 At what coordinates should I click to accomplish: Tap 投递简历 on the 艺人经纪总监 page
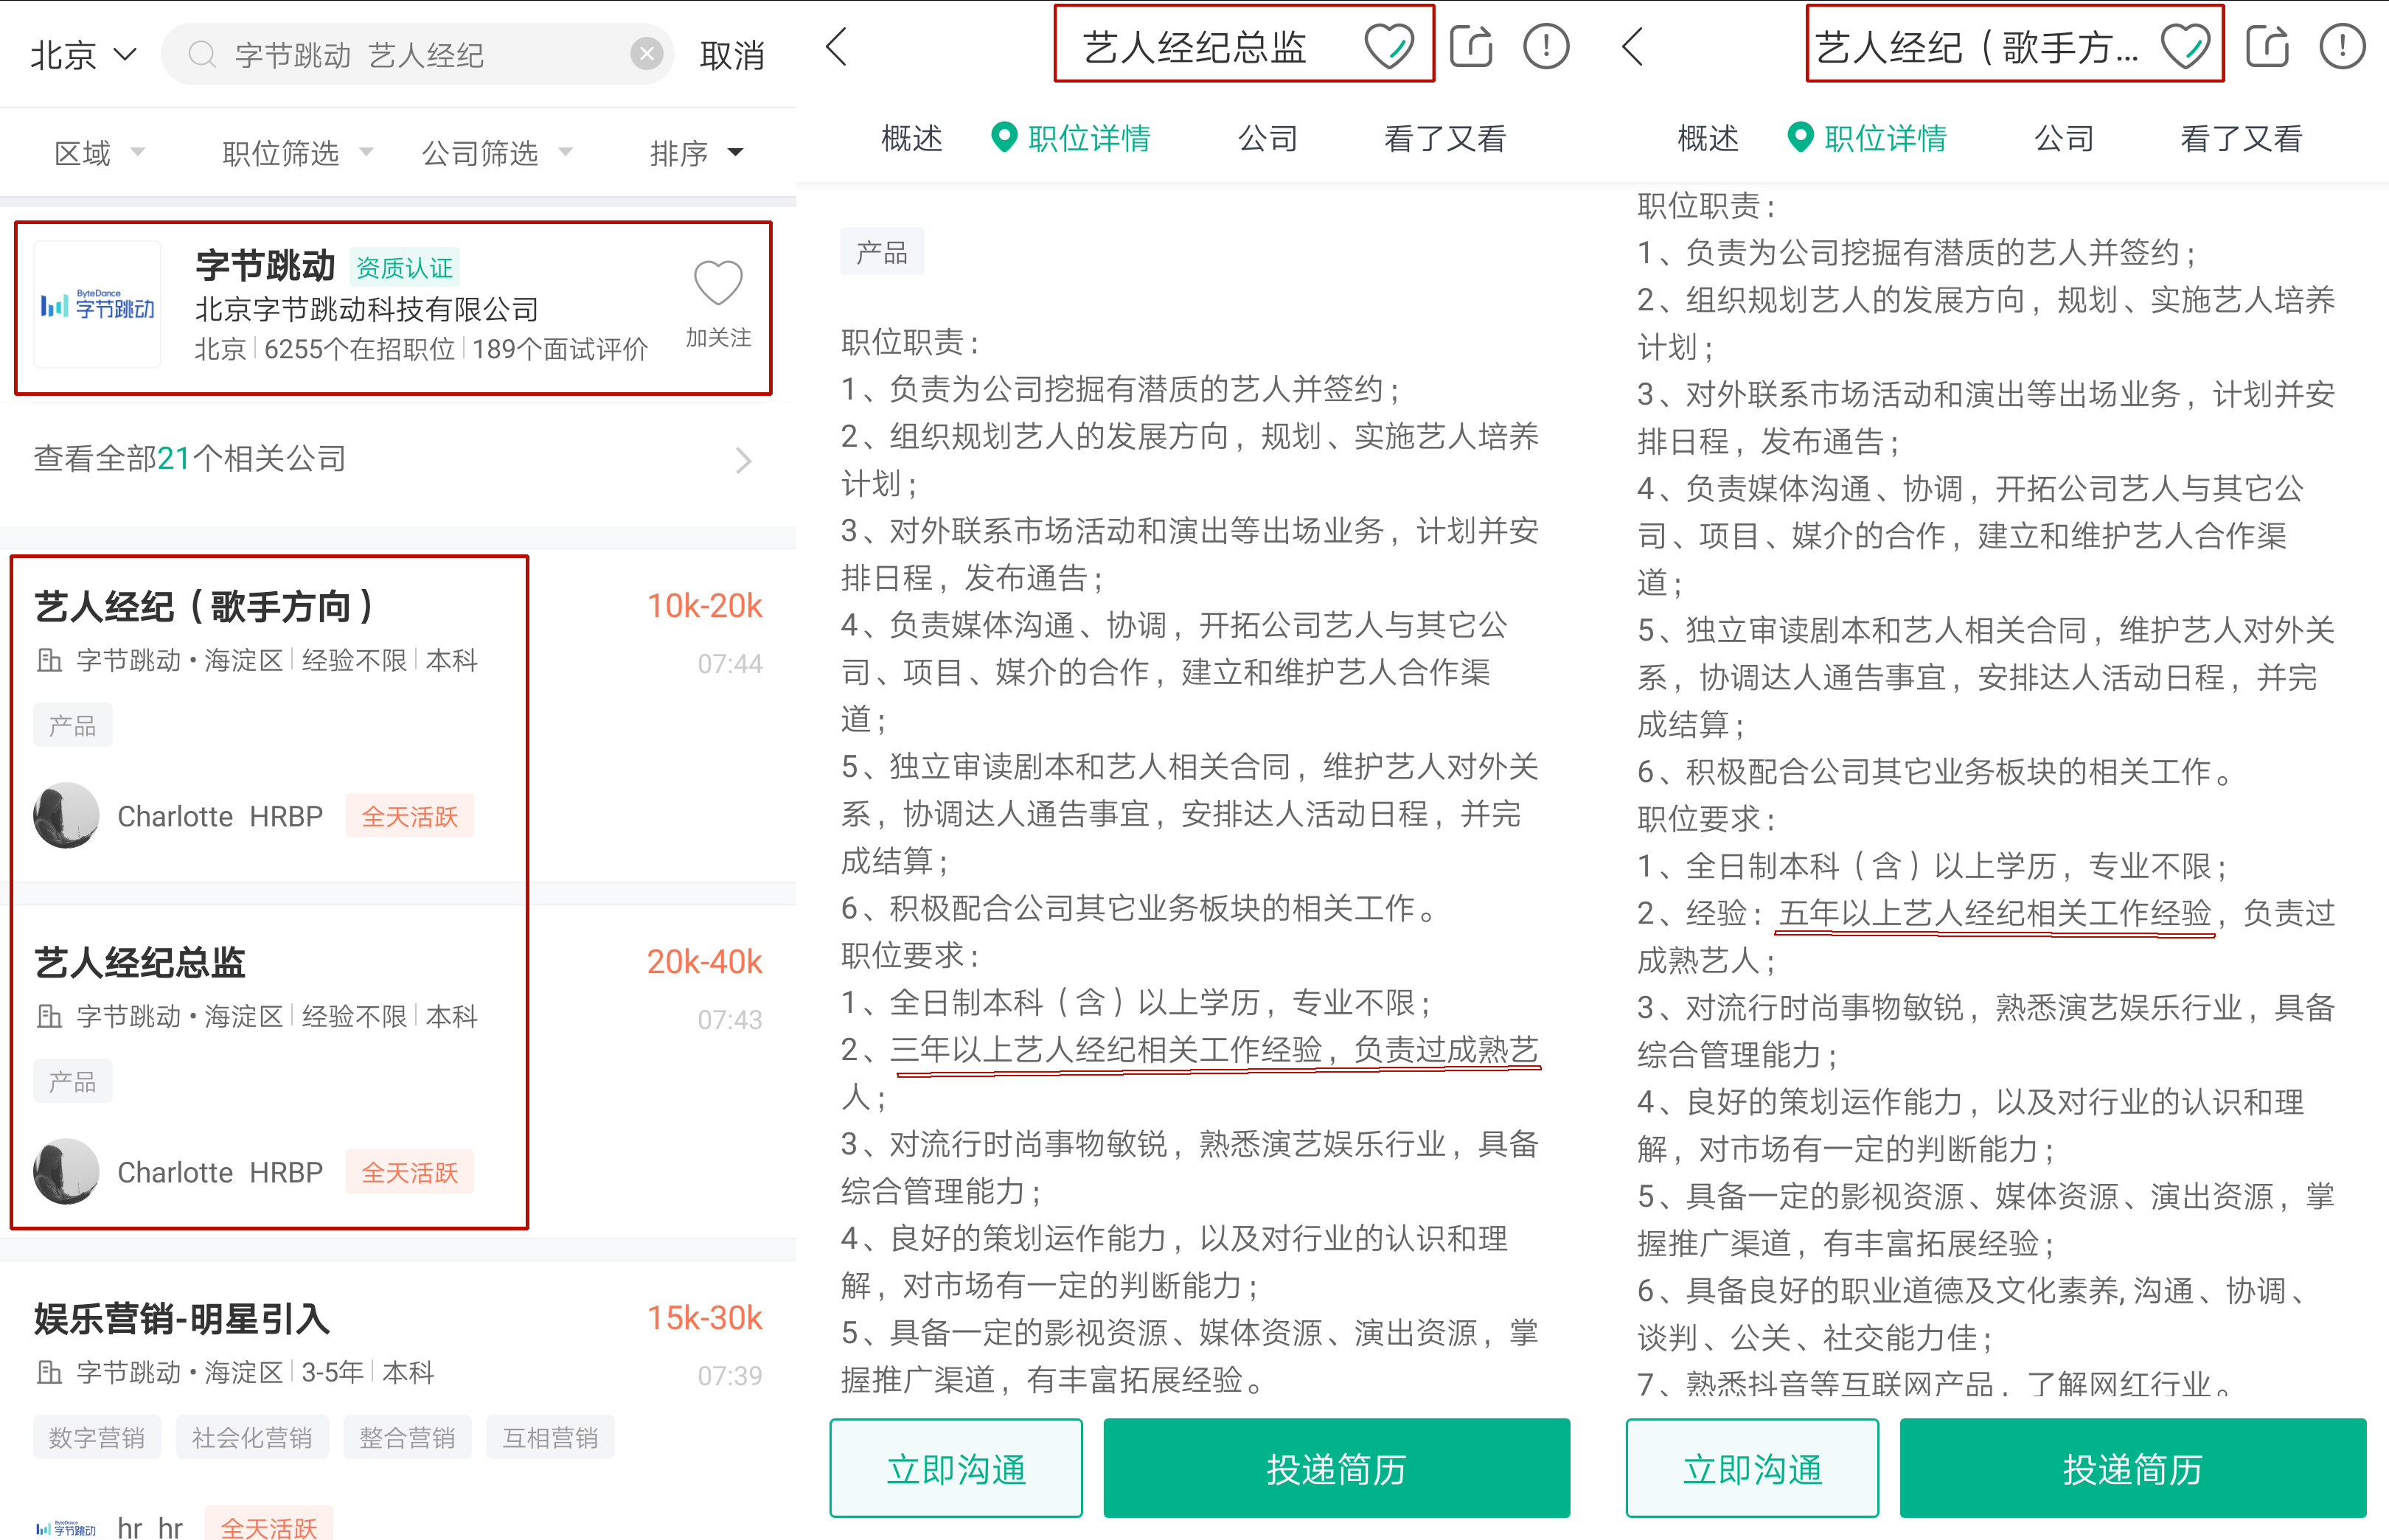click(x=1336, y=1468)
